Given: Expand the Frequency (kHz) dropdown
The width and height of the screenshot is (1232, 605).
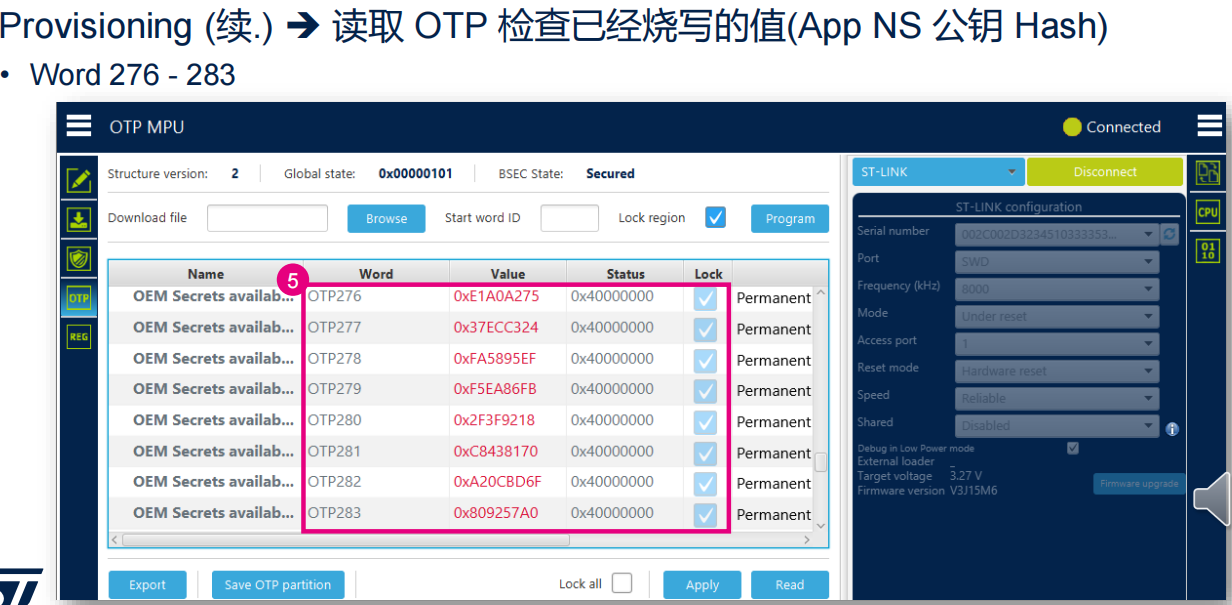Looking at the screenshot, I should point(1055,289).
